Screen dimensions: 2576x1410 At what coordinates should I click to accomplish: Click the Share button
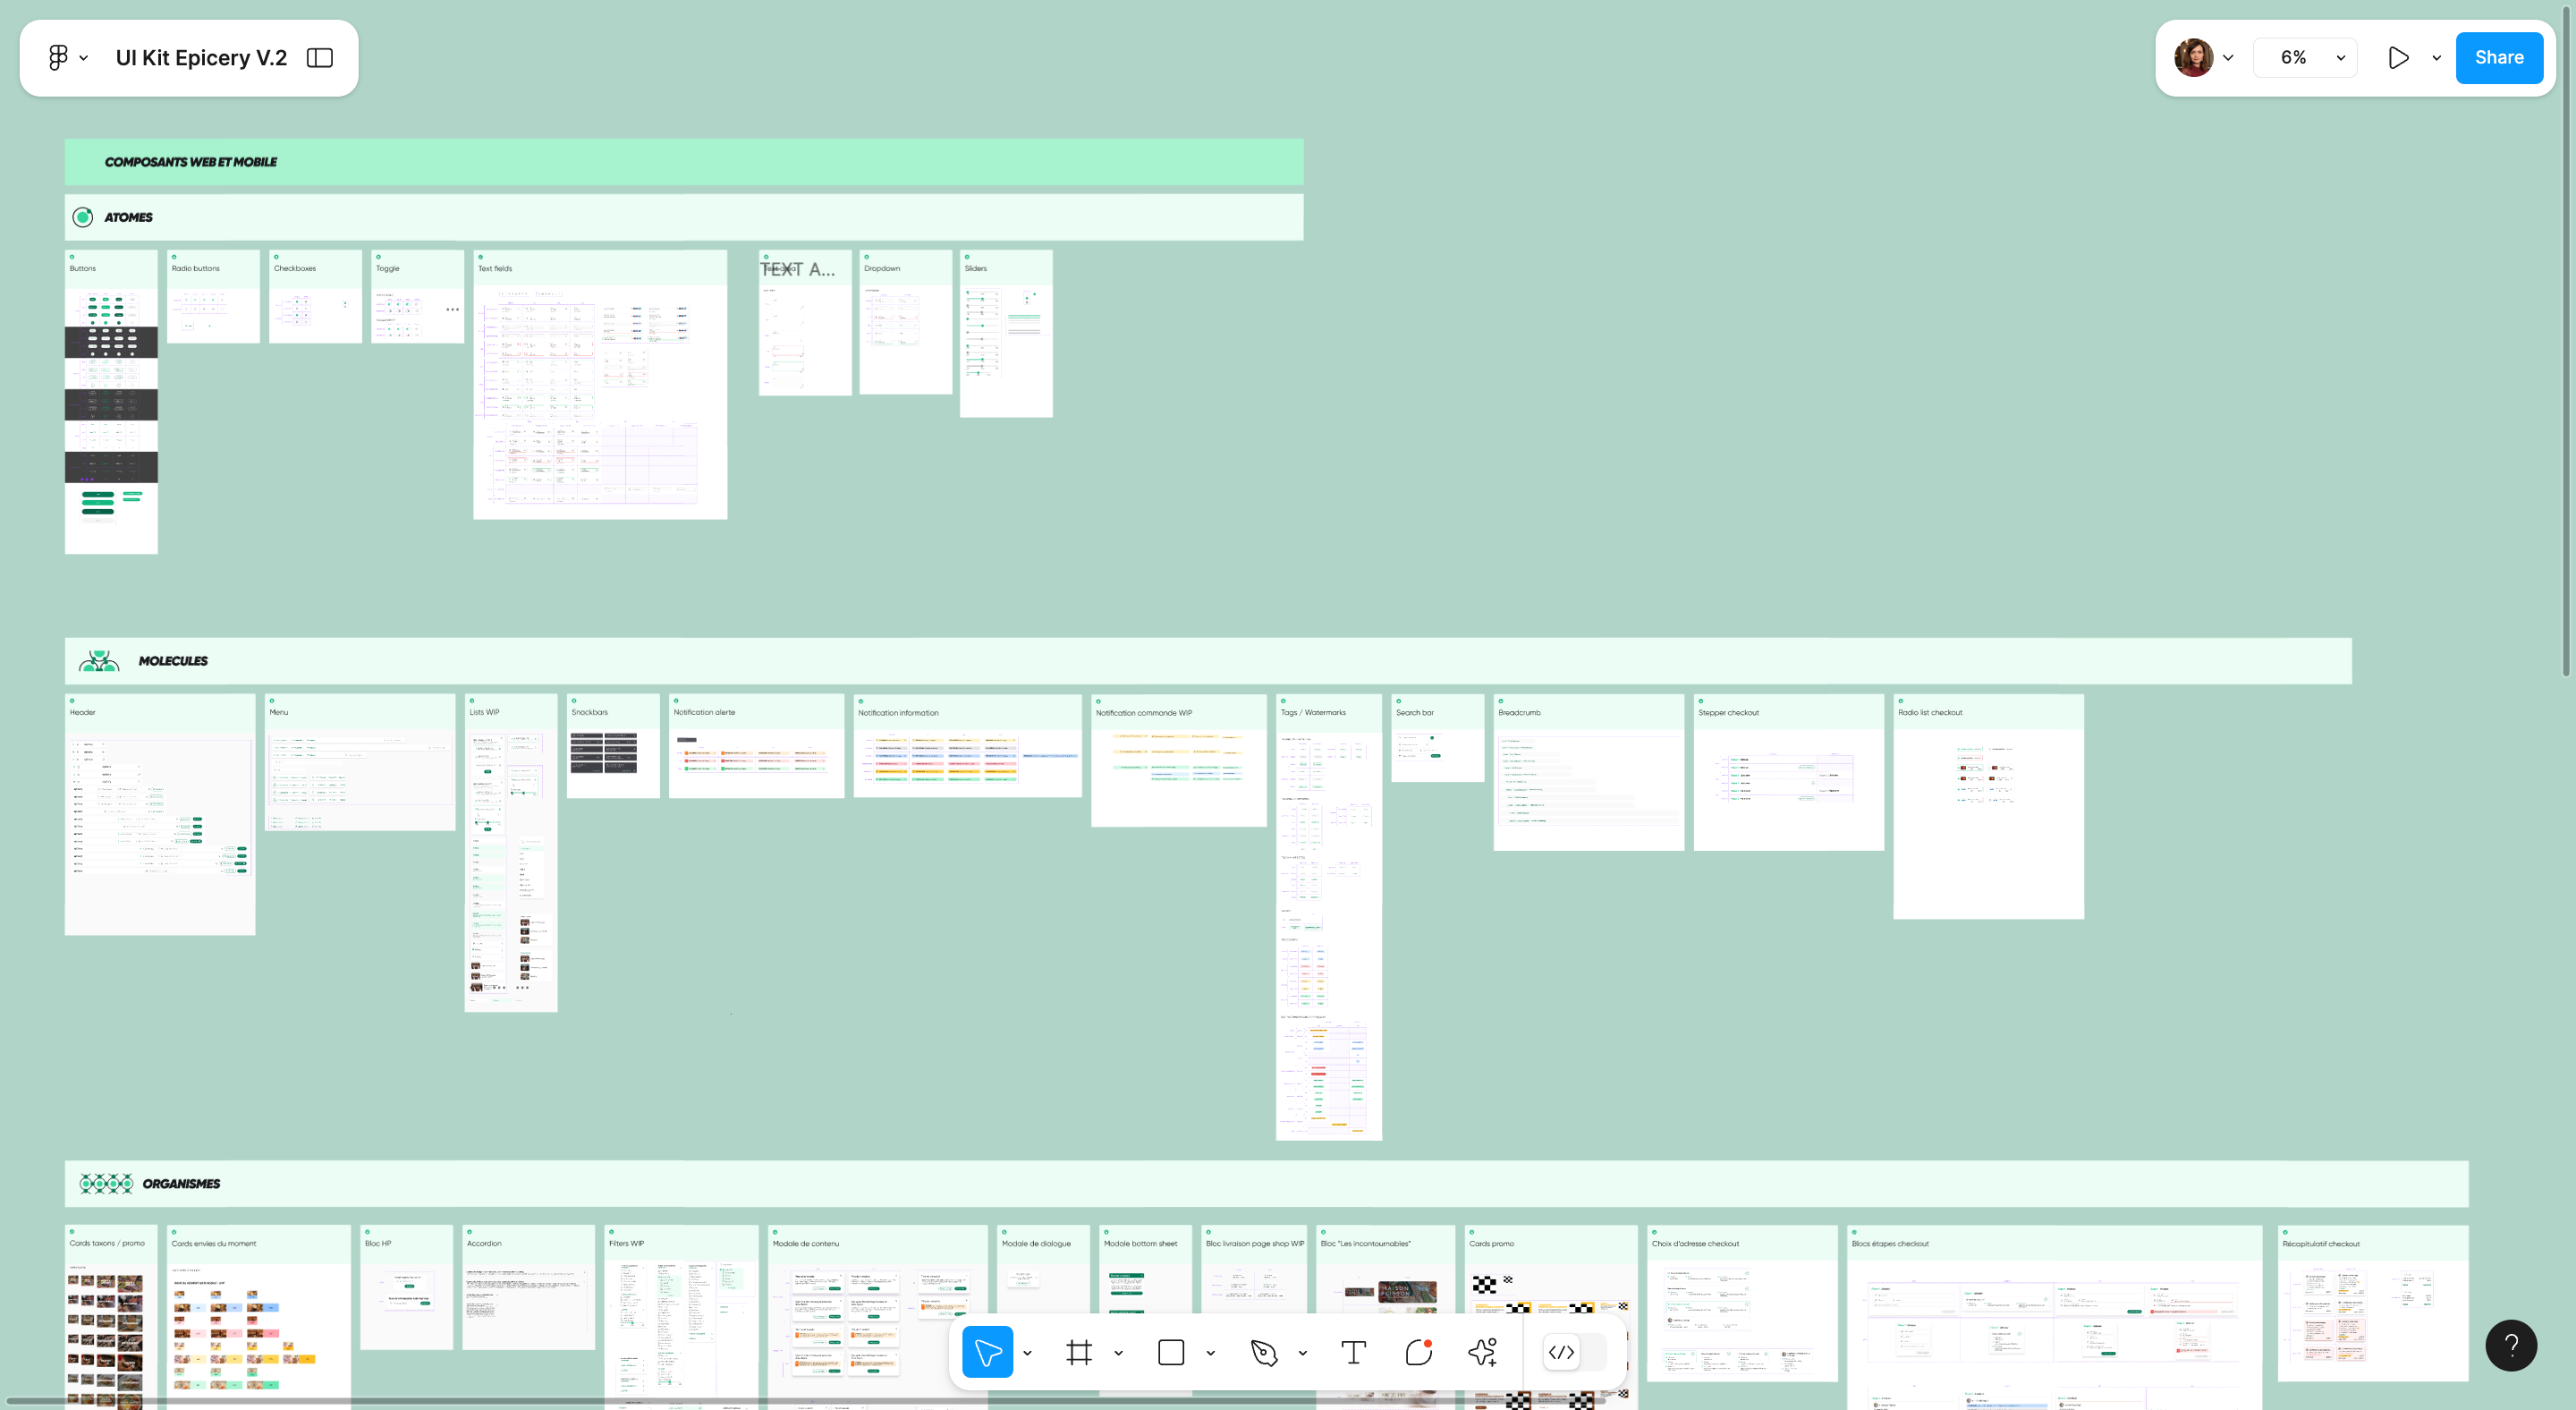(x=2499, y=58)
